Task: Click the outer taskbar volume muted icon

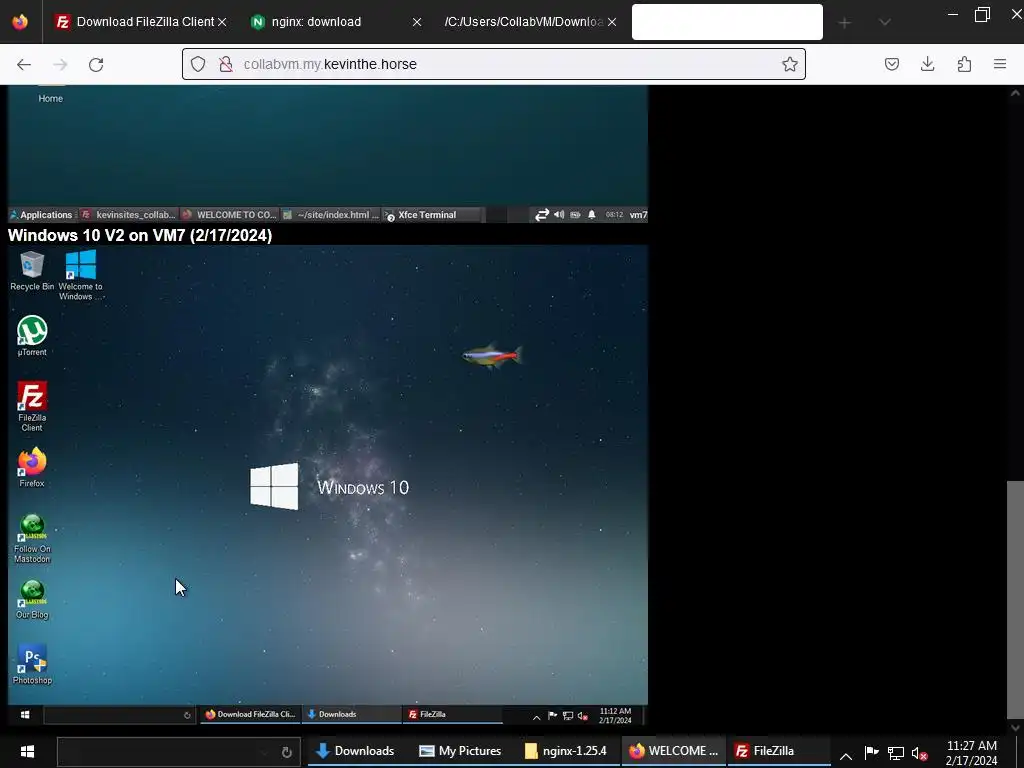Action: point(920,753)
